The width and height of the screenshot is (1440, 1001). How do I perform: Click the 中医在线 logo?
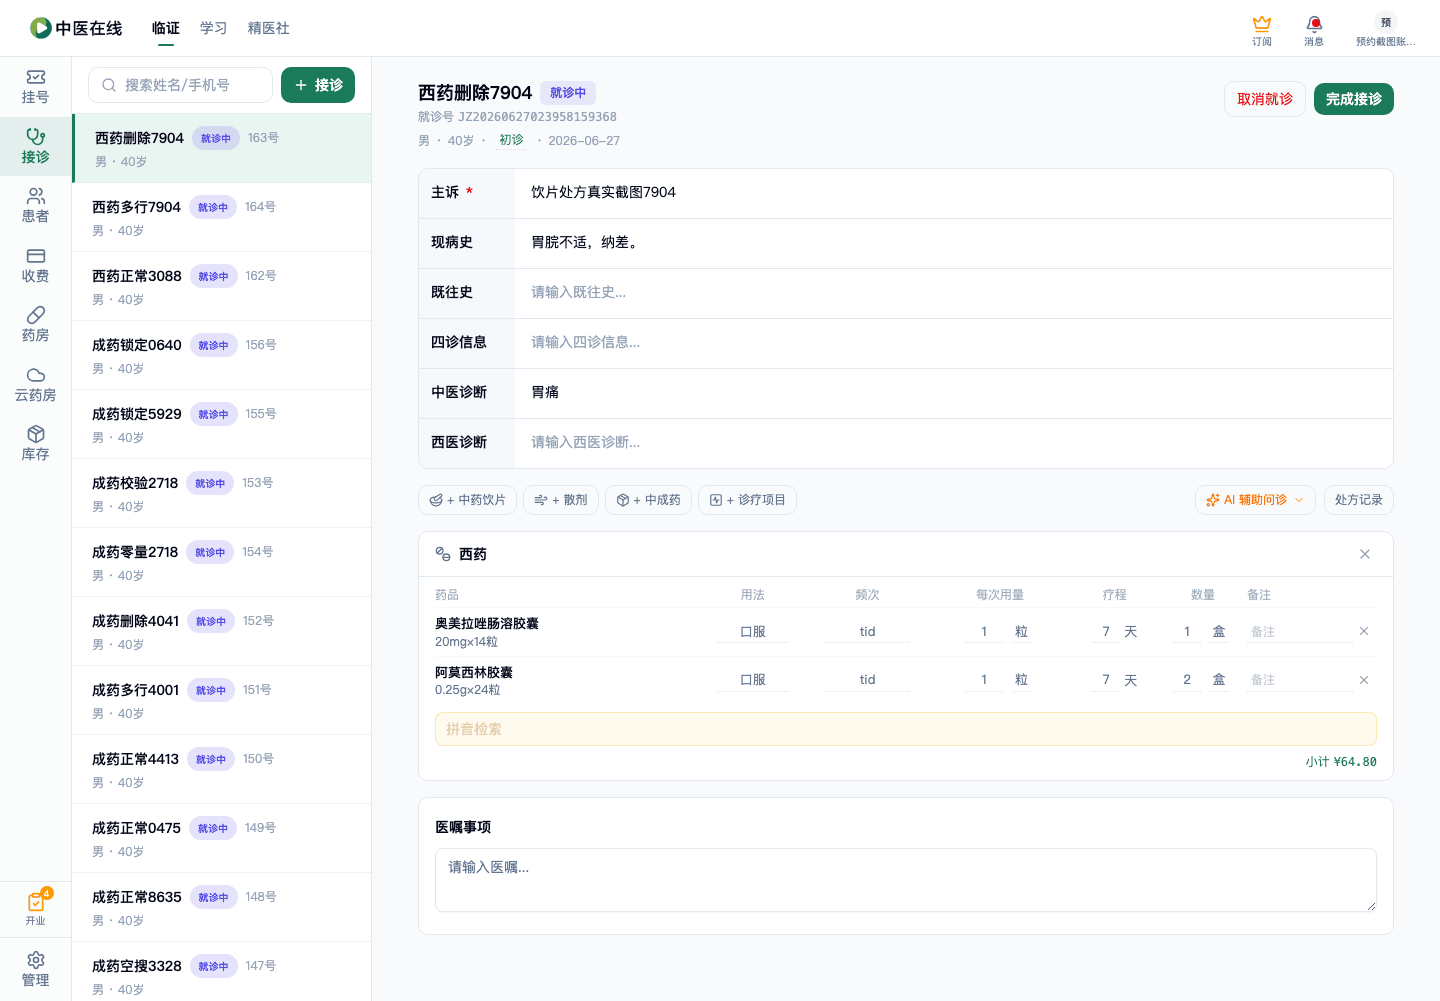[76, 28]
